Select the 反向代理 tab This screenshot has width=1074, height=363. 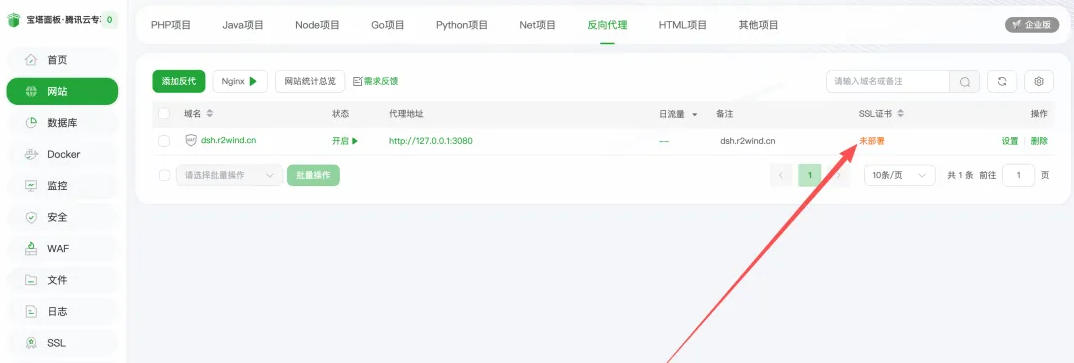pyautogui.click(x=607, y=25)
